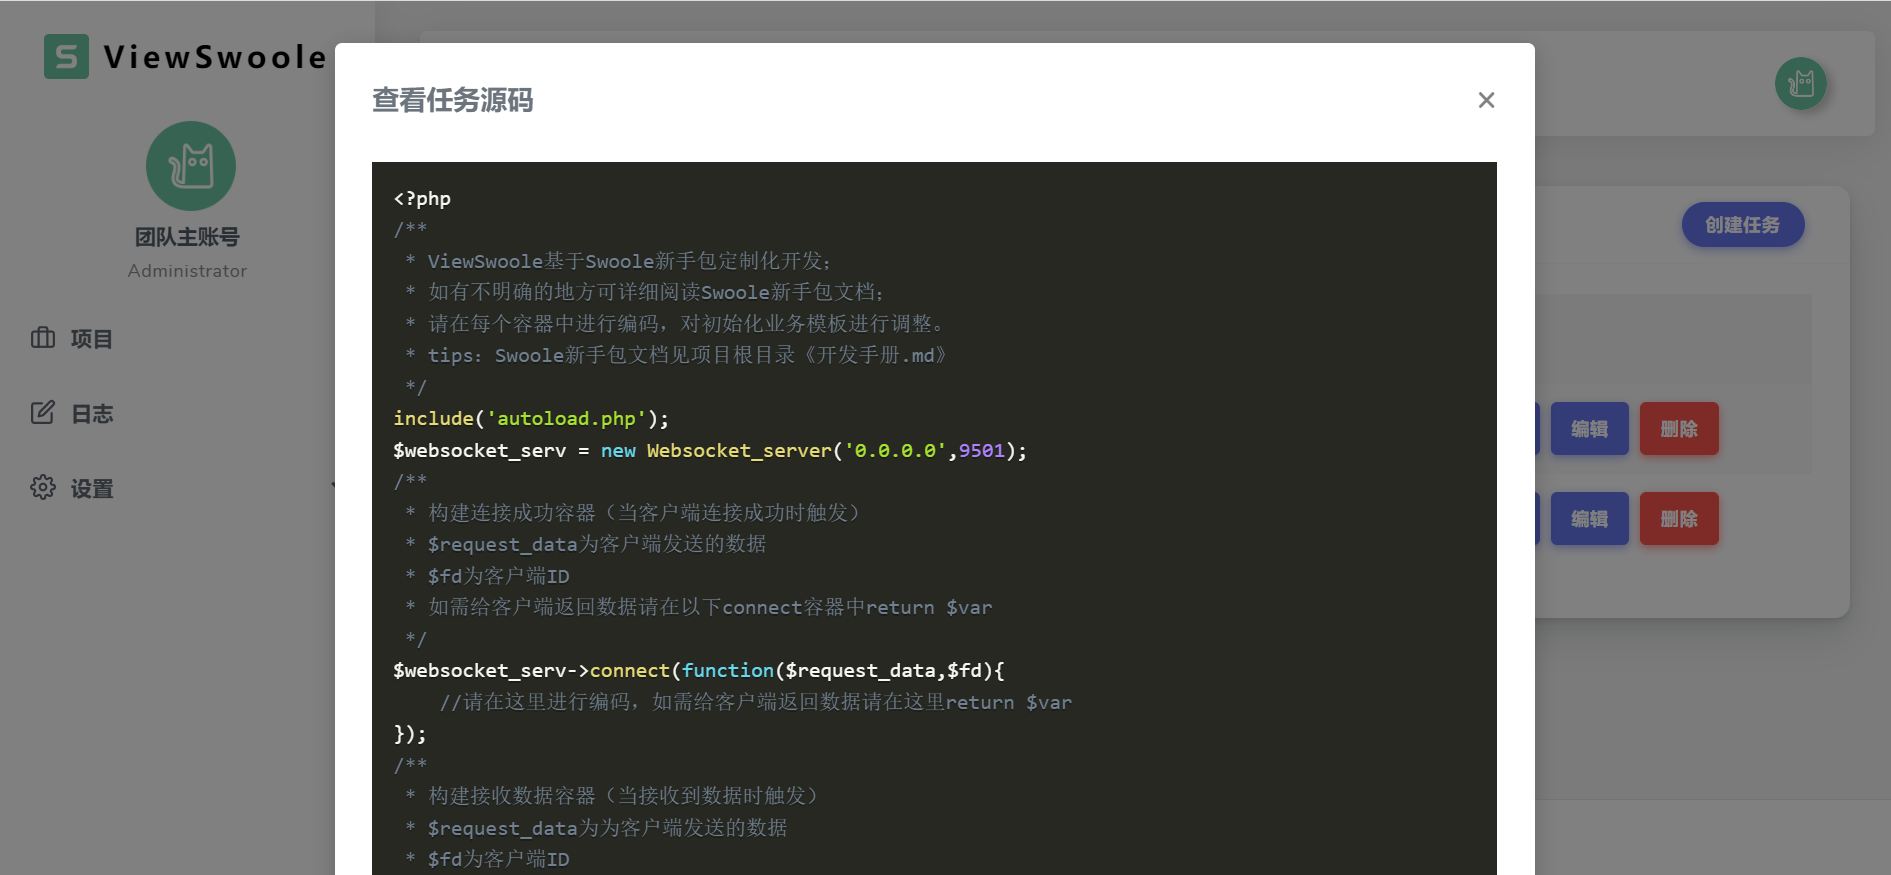Click the Administrator role label
The image size is (1891, 875).
(187, 271)
